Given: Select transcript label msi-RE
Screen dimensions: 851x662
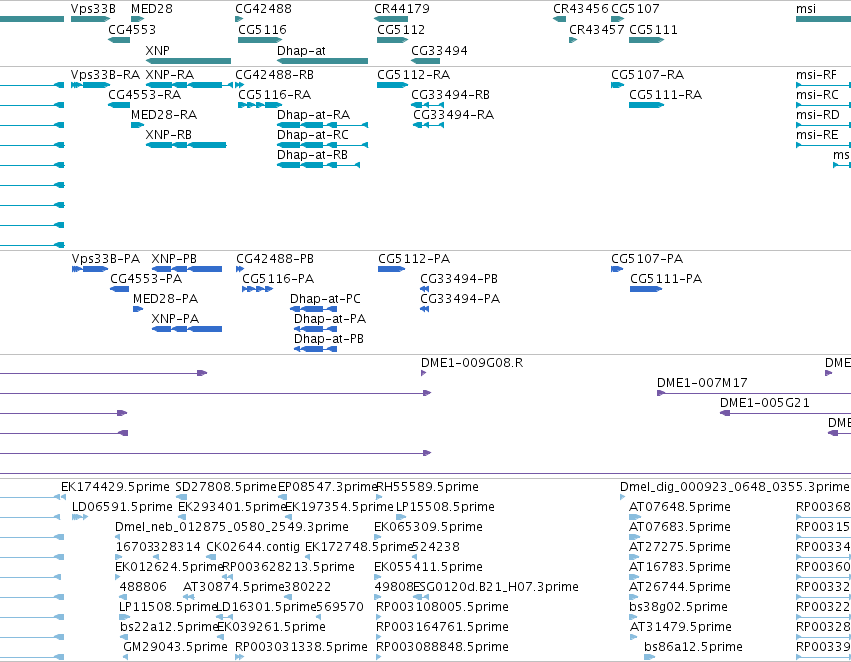Looking at the screenshot, I should (817, 135).
